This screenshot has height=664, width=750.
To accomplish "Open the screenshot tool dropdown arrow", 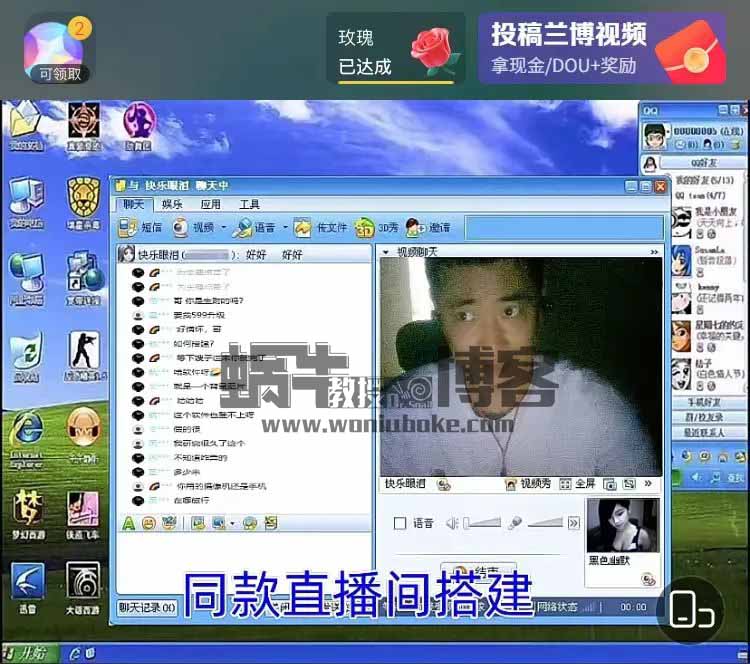I will pos(232,523).
